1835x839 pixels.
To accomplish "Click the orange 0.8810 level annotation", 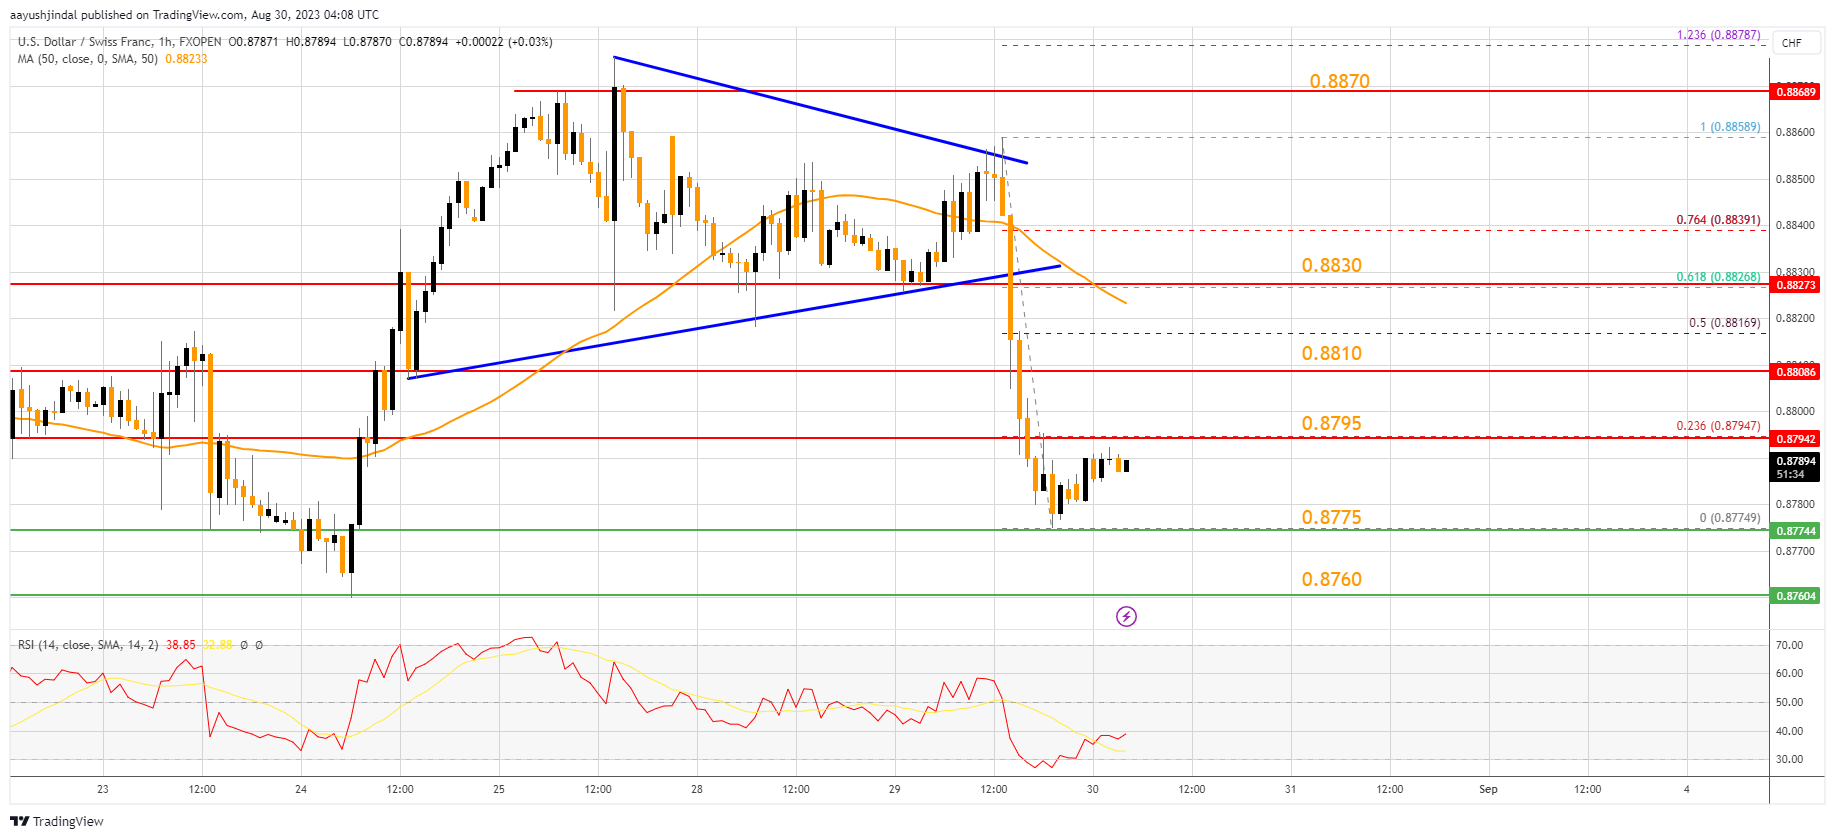I will point(1332,353).
